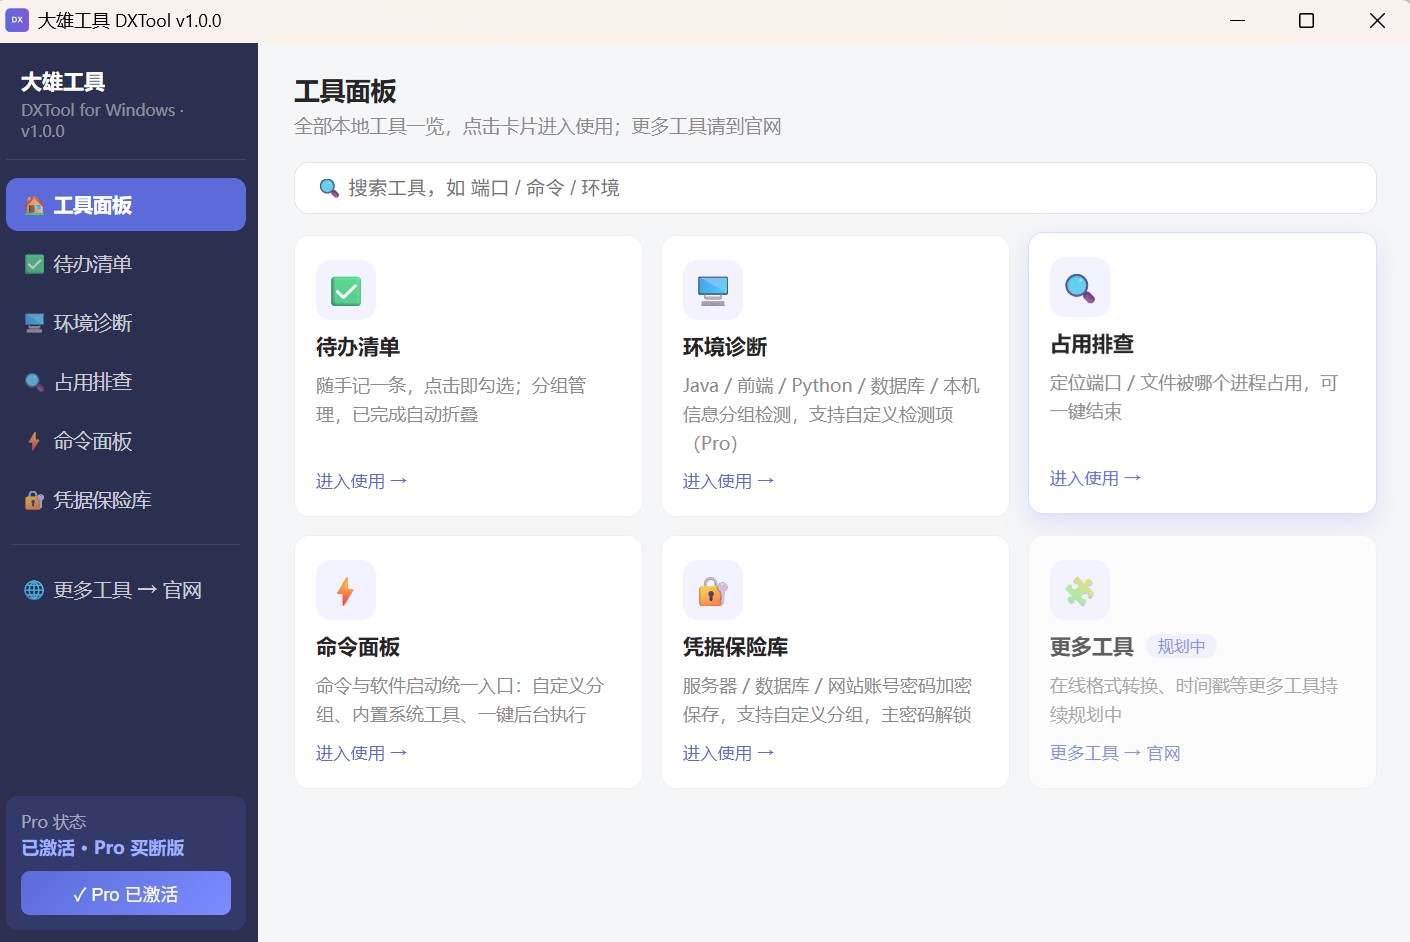This screenshot has width=1410, height=942.
Task: Click the 环境诊断 card title
Action: coord(725,347)
